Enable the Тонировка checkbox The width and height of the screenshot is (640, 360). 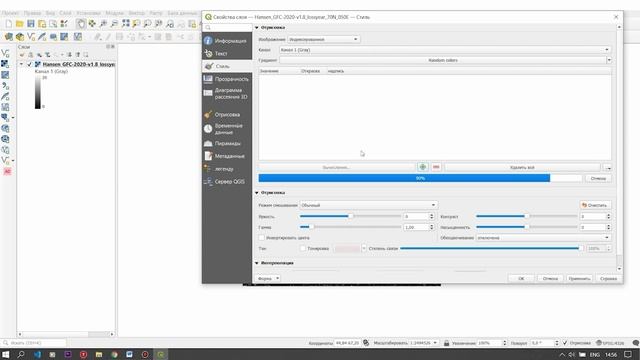pos(303,248)
